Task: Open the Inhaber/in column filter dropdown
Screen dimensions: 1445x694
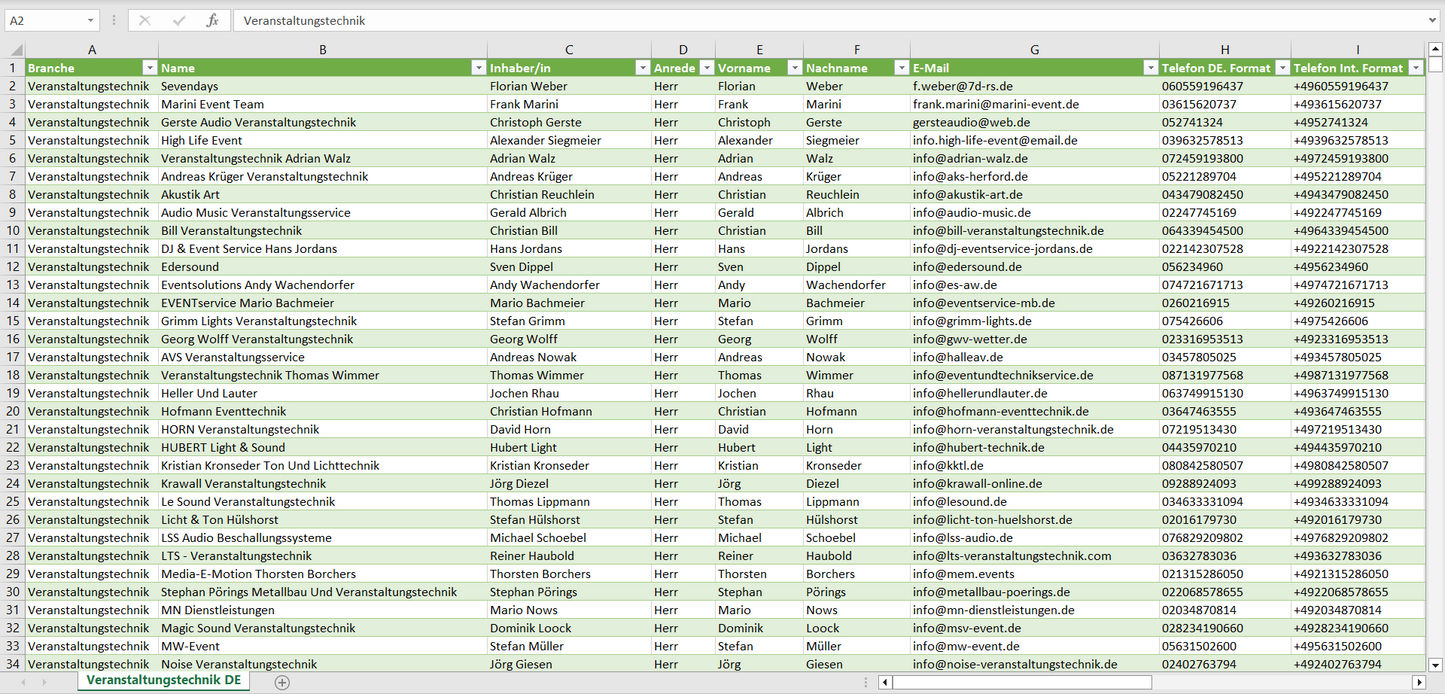Action: pos(642,68)
